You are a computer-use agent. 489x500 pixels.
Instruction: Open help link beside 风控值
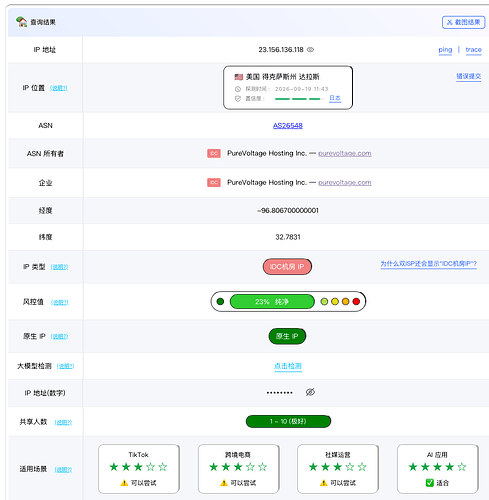click(60, 302)
